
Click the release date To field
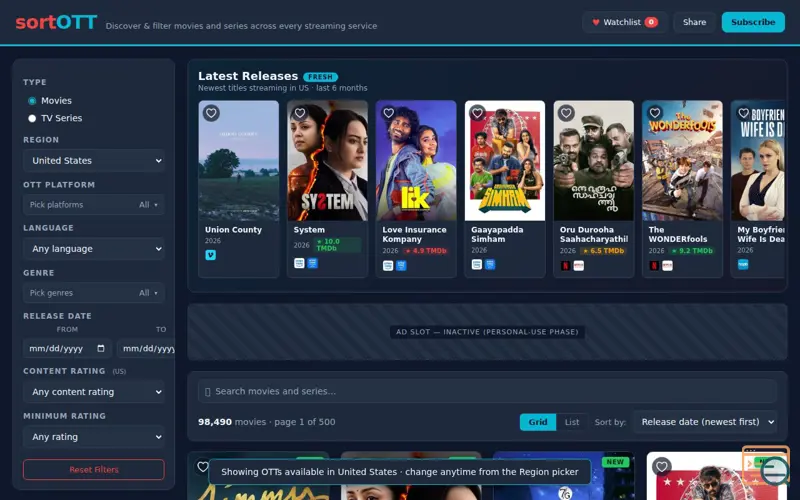click(x=146, y=348)
